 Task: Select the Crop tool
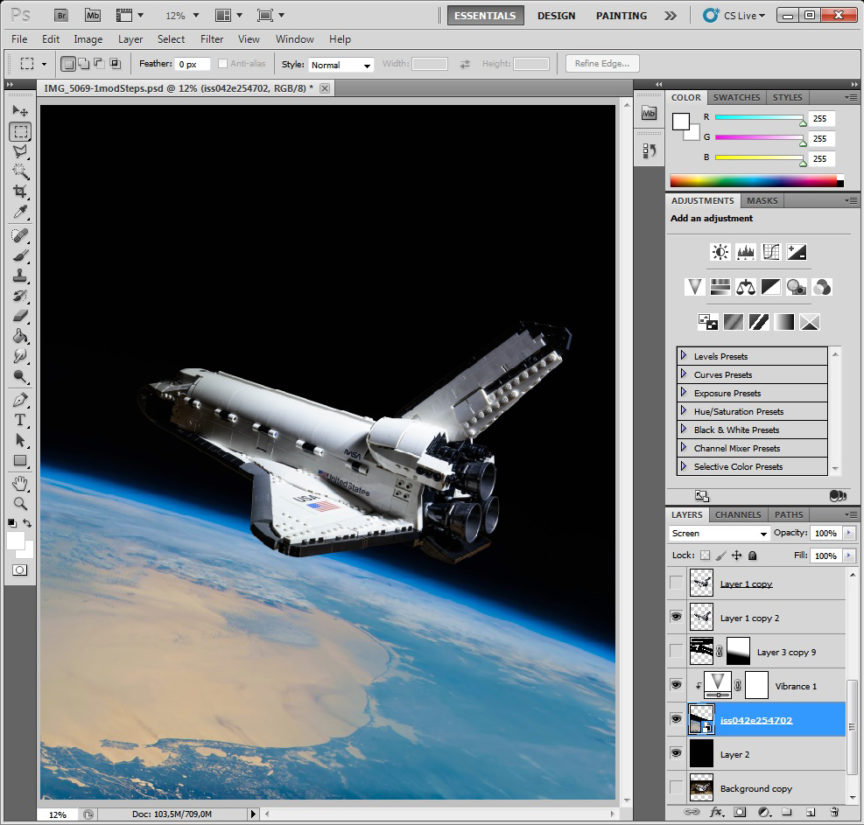pos(20,192)
